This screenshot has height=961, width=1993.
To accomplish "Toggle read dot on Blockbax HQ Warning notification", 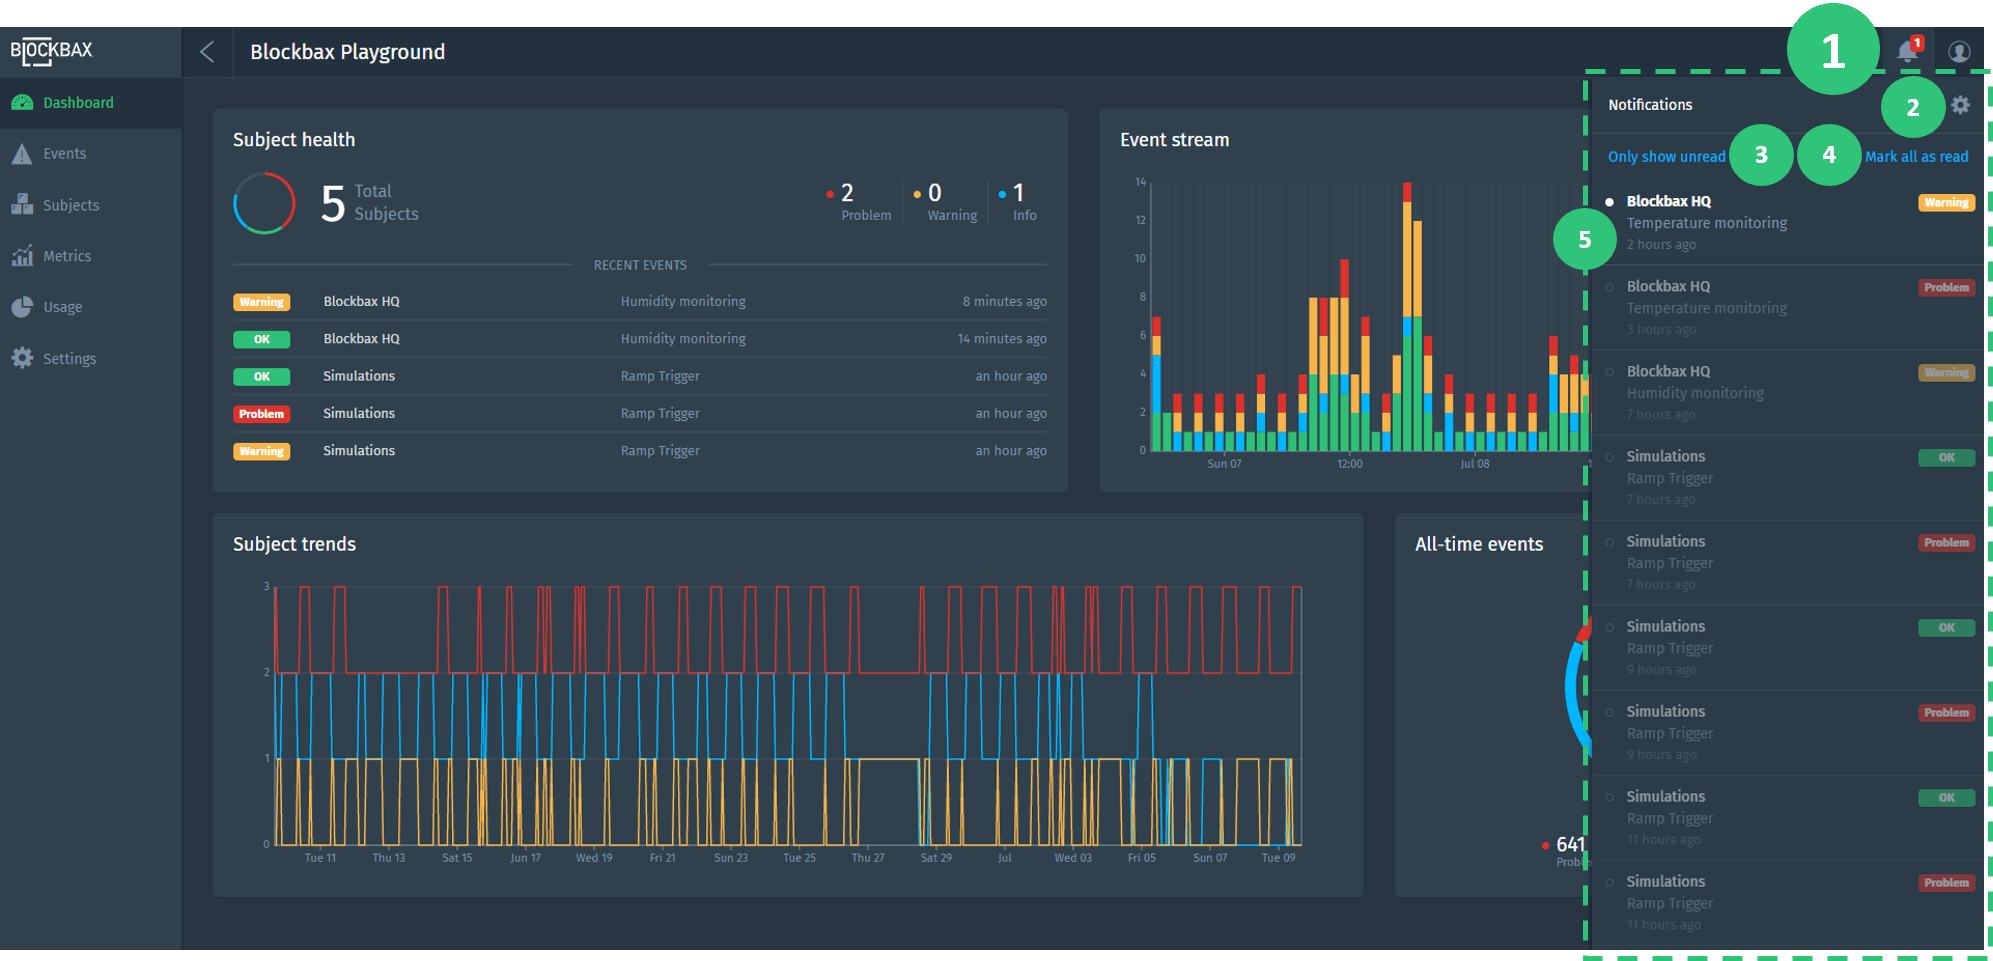I will click(1609, 202).
